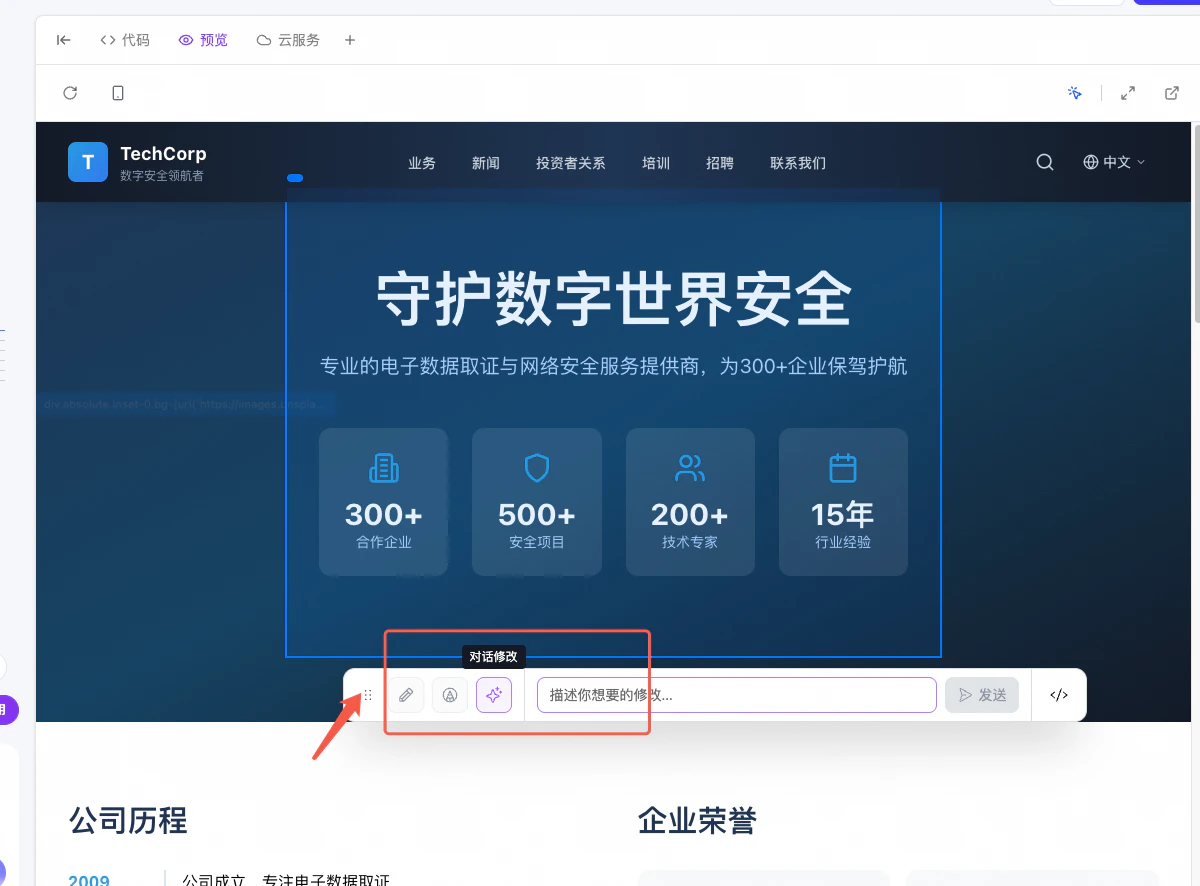Screen dimensions: 1200x886
Task: Click the people icon above 200+
Action: 690,468
